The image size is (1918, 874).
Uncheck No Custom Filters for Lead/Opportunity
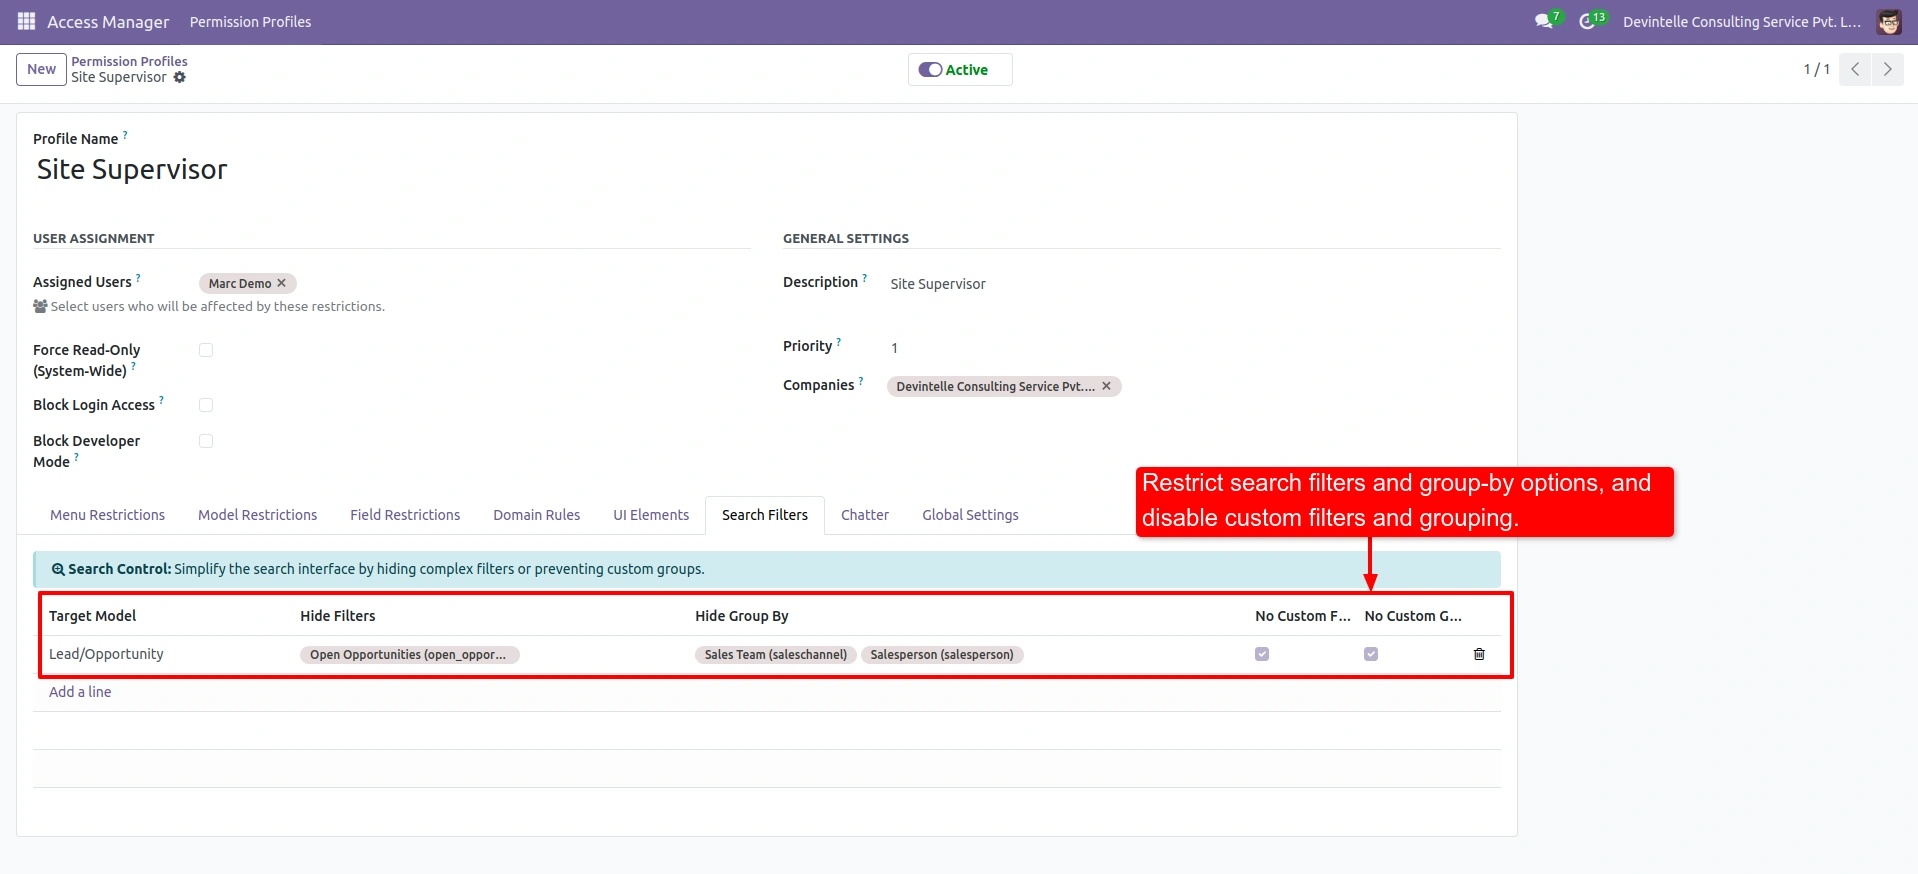click(1262, 654)
